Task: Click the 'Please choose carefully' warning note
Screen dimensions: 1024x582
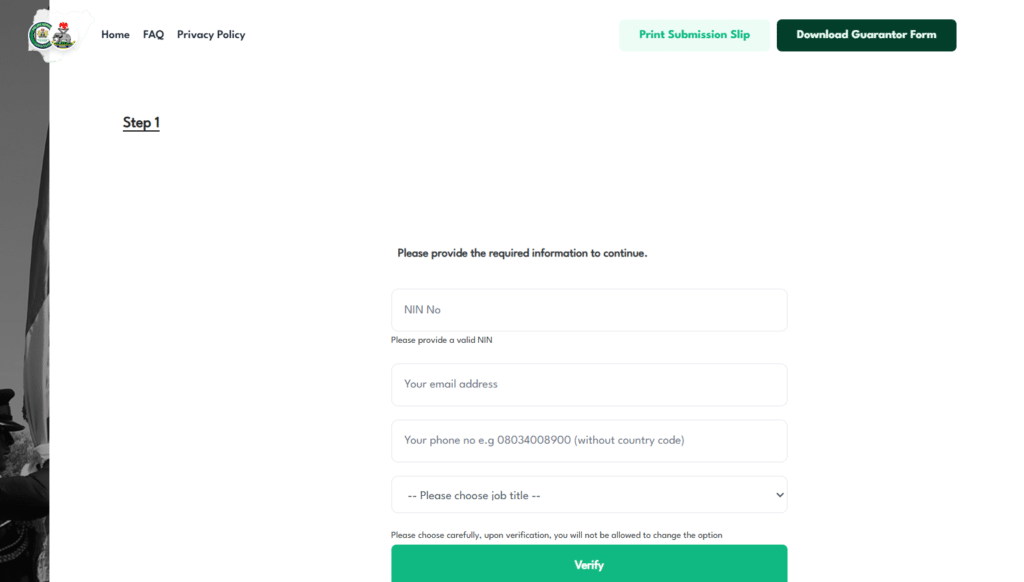Action: click(556, 535)
